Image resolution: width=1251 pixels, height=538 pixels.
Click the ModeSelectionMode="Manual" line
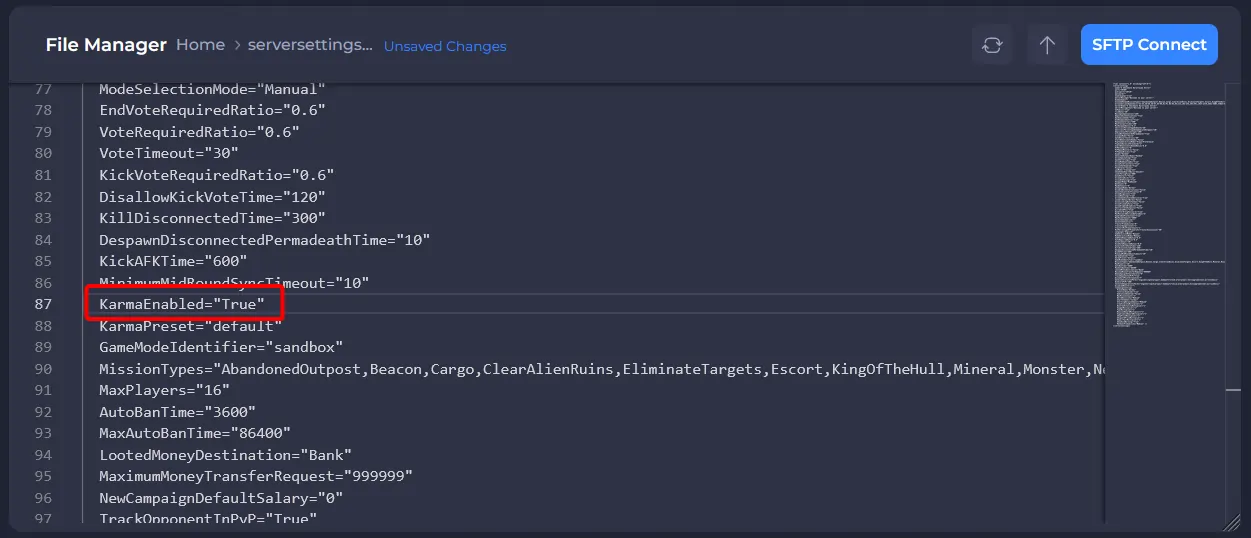pyautogui.click(x=212, y=89)
